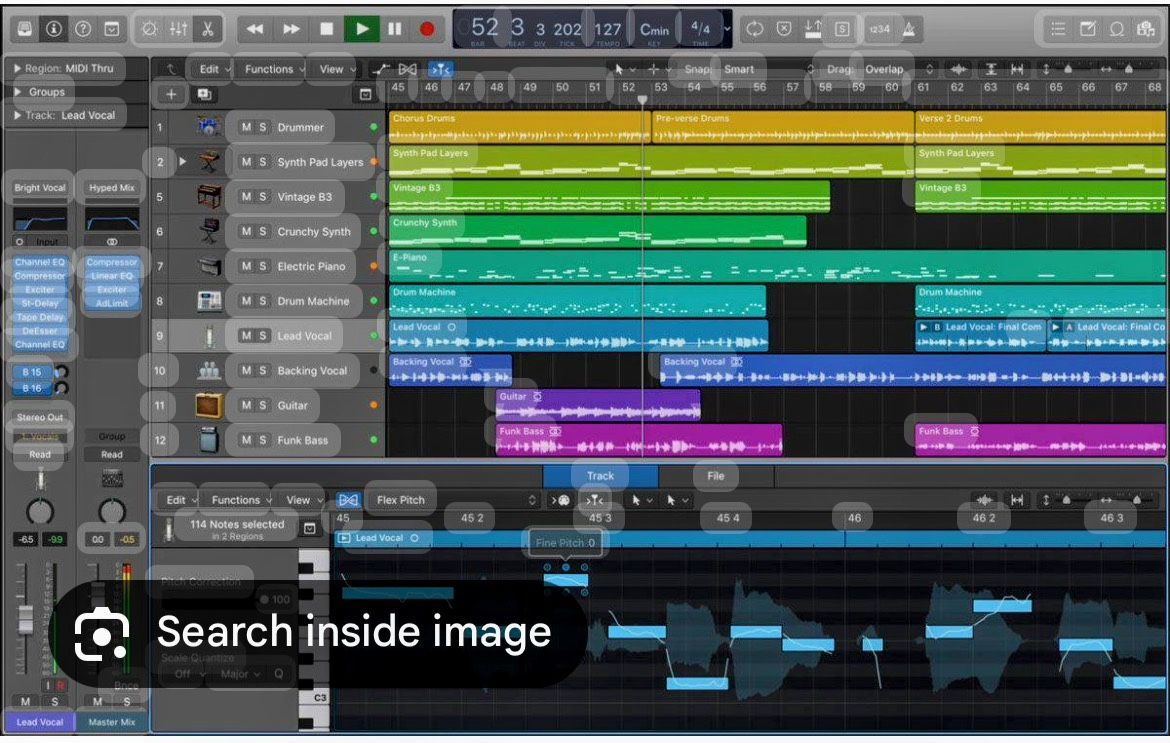Screen dimensions: 1170x743
Task: Toggle Show Flex icon in tracks area
Action: 407,69
